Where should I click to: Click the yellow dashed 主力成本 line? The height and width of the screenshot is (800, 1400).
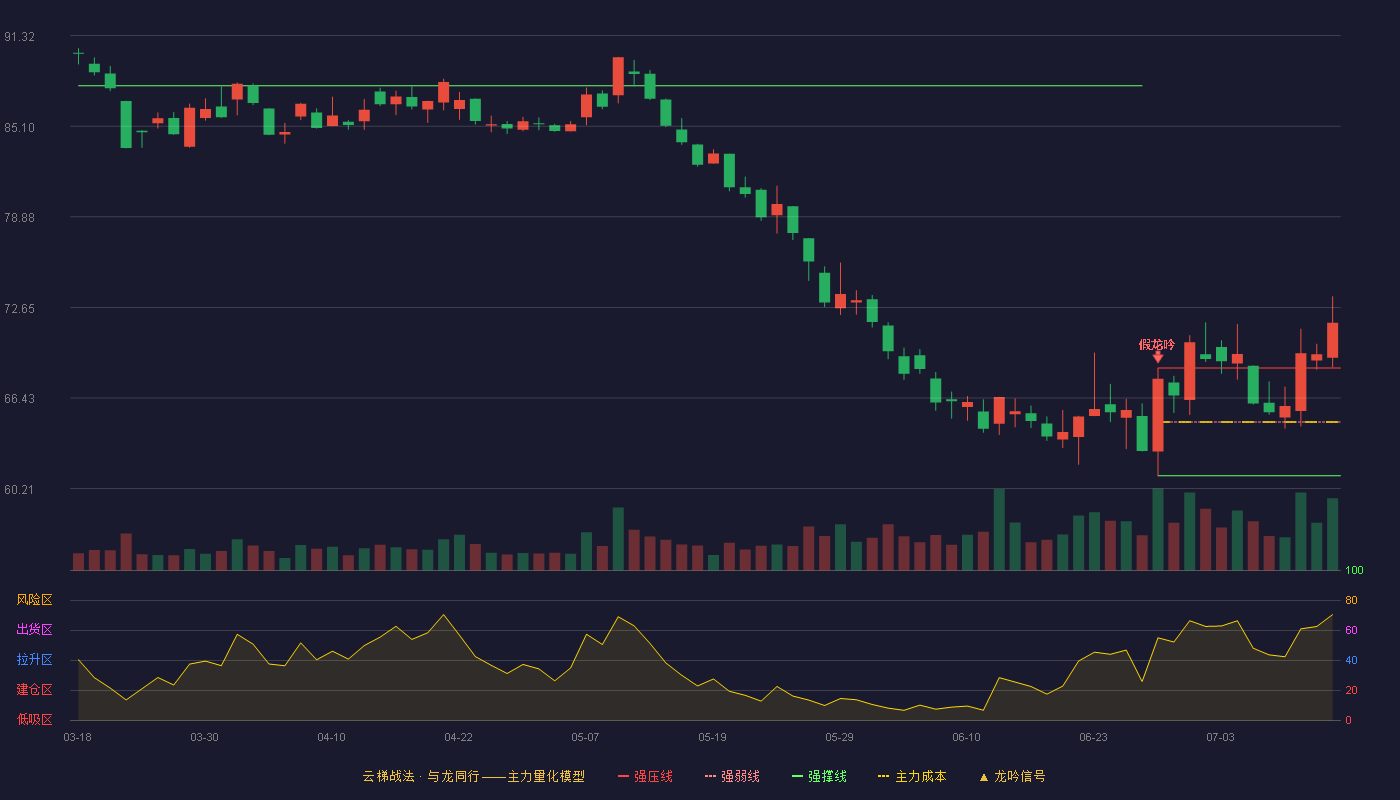tap(1252, 422)
